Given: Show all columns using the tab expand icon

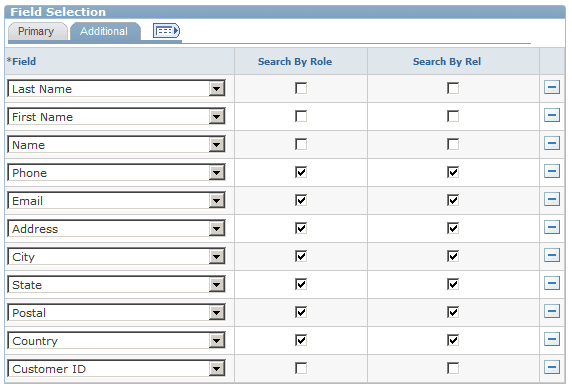Looking at the screenshot, I should (166, 31).
